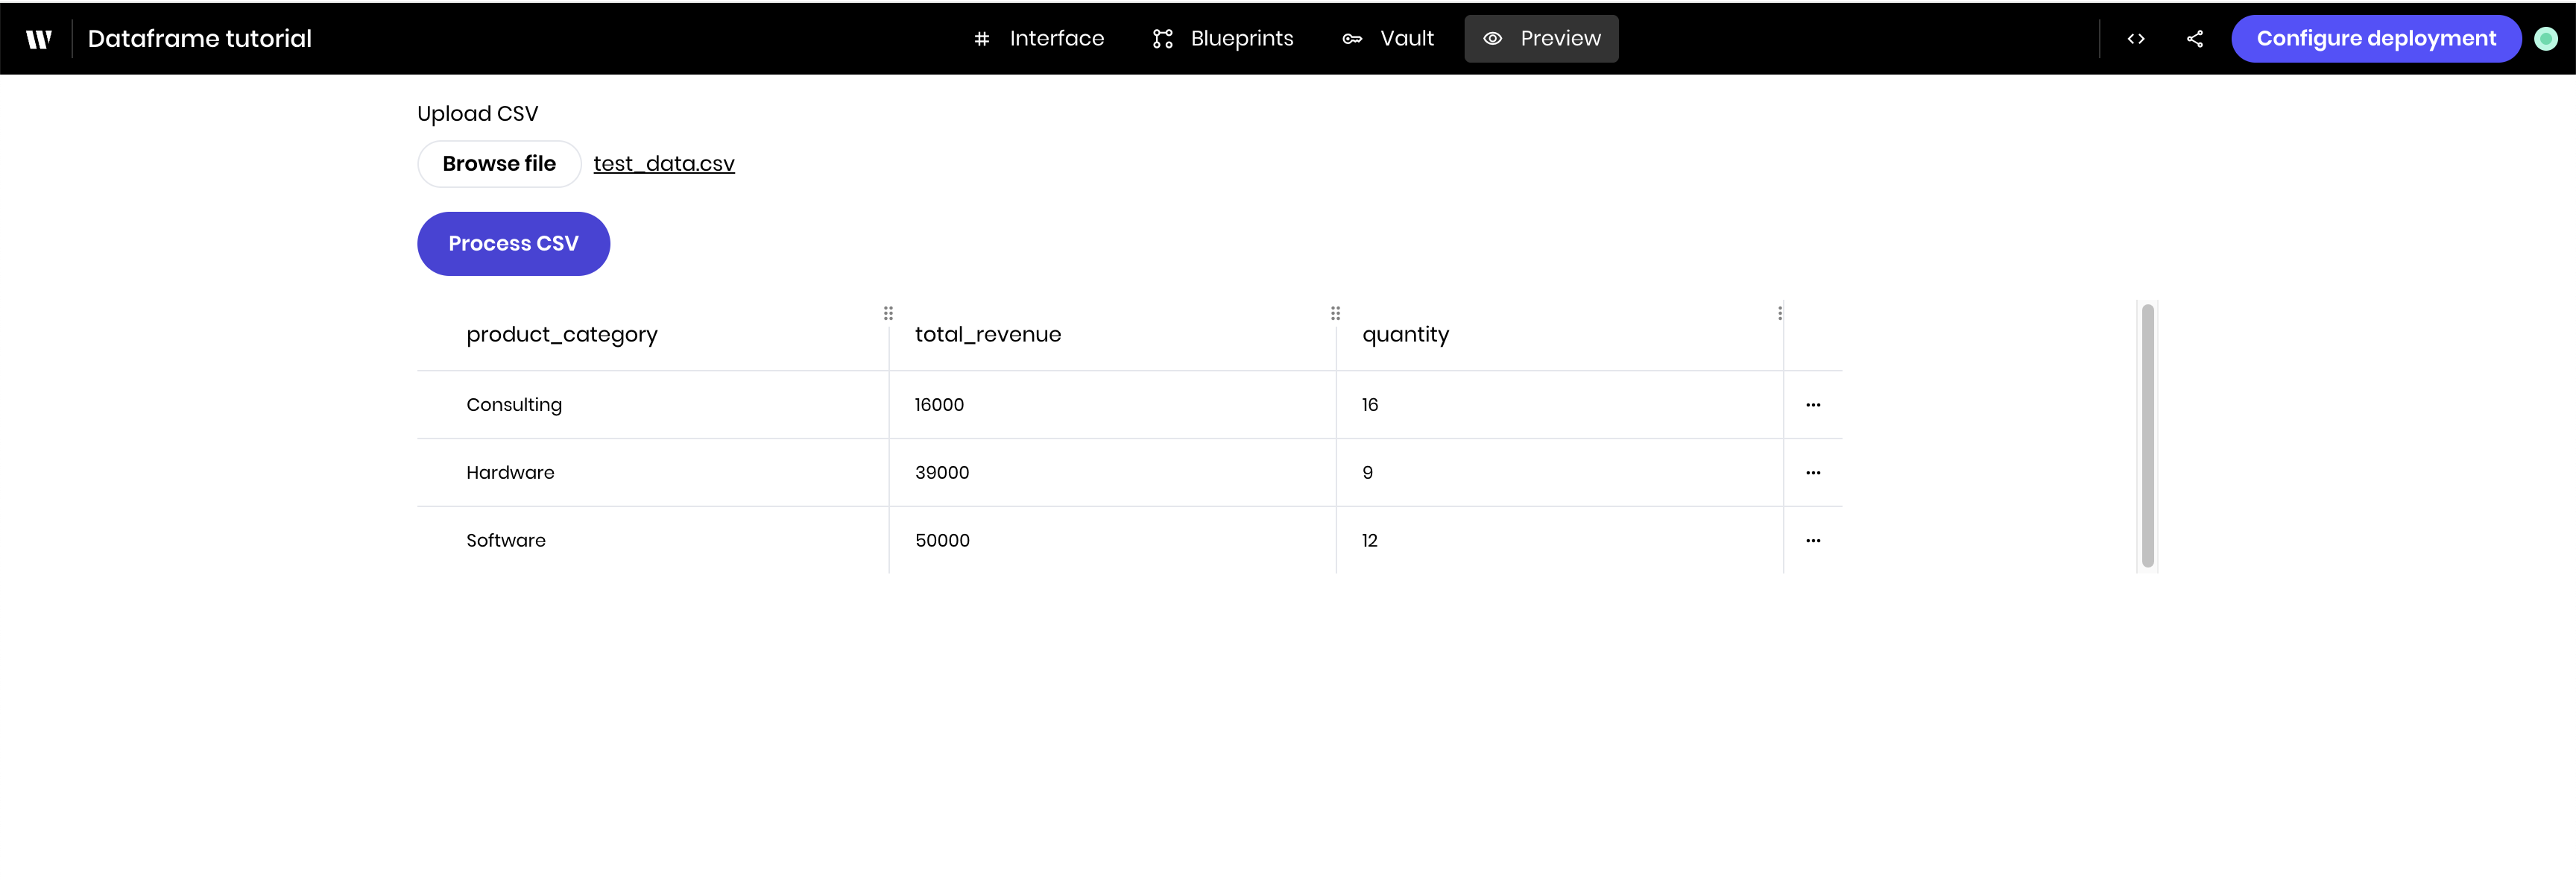Click the quantity column drag handle
Image resolution: width=2576 pixels, height=880 pixels.
point(1780,313)
